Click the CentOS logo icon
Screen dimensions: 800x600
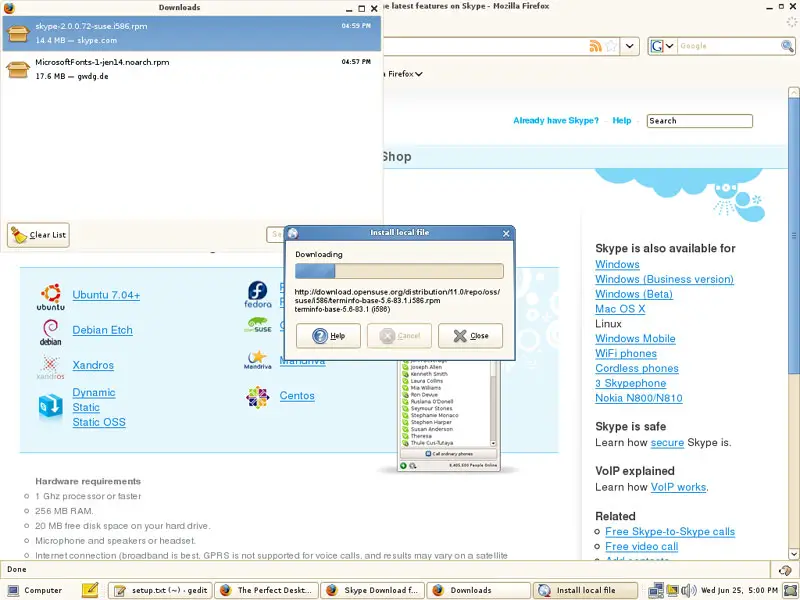pyautogui.click(x=258, y=397)
